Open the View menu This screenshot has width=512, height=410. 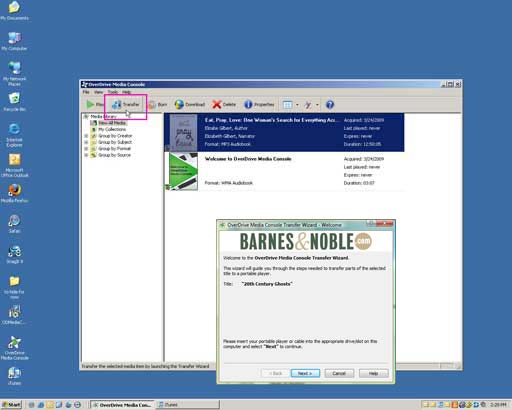point(98,92)
